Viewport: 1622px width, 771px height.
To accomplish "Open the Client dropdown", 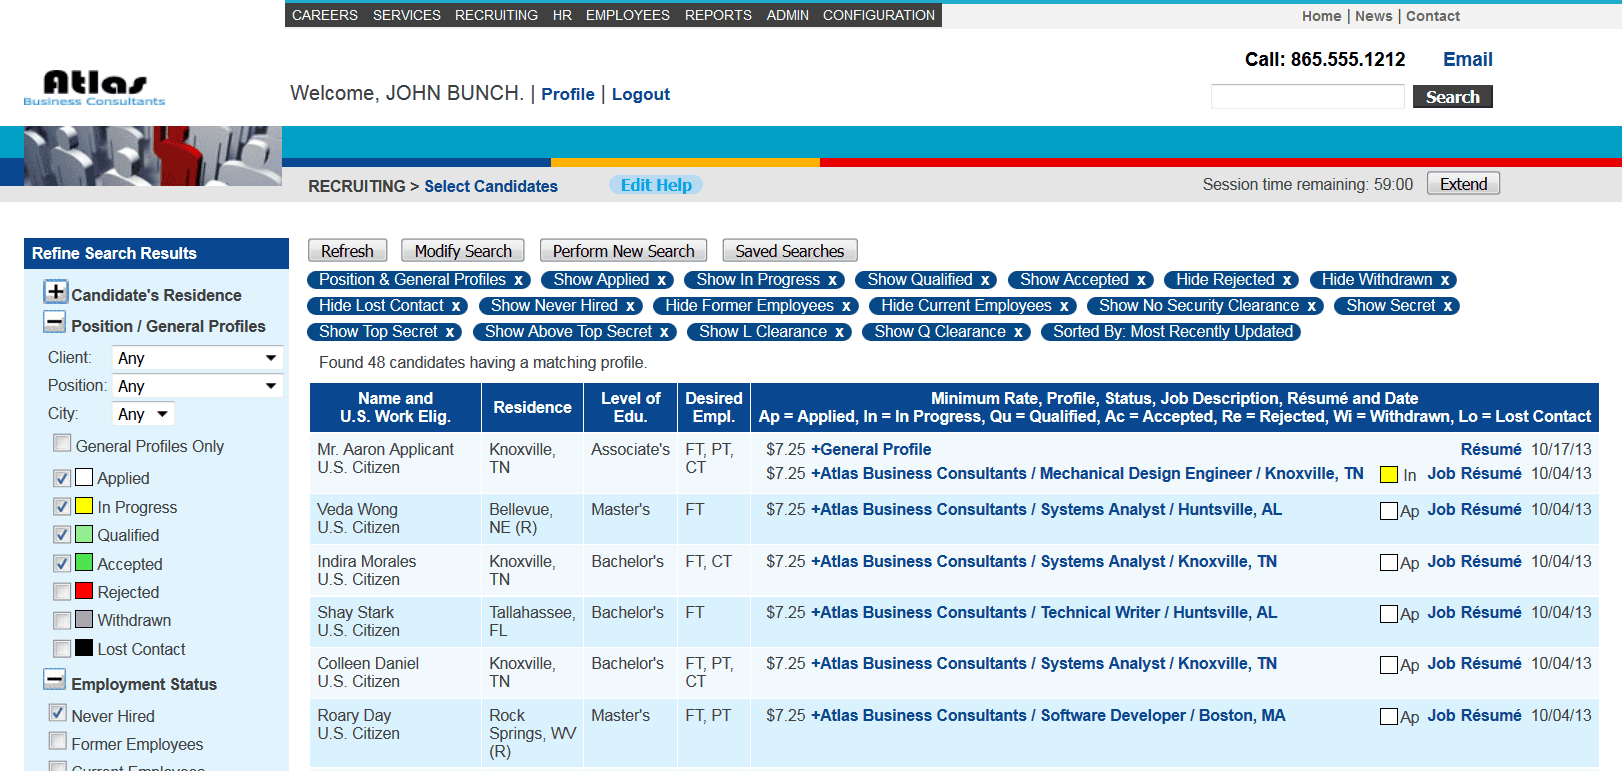I will click(x=199, y=358).
